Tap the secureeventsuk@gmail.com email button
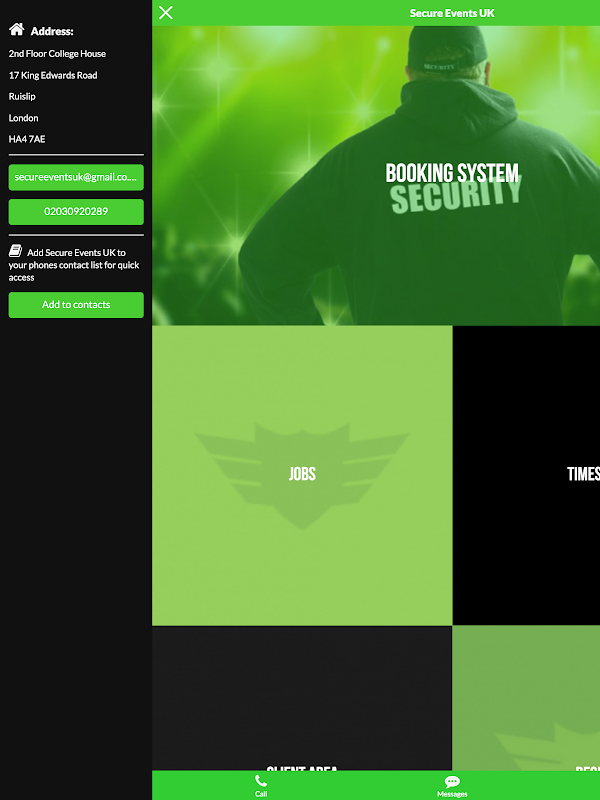Viewport: 600px width, 800px height. [76, 177]
